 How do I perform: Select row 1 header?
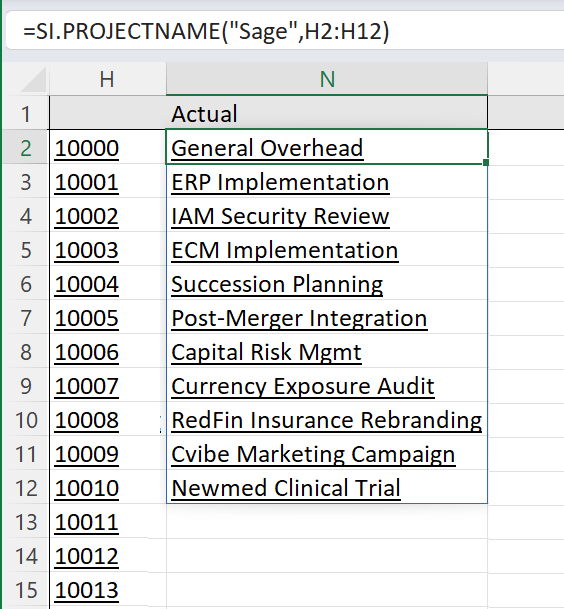pos(26,114)
